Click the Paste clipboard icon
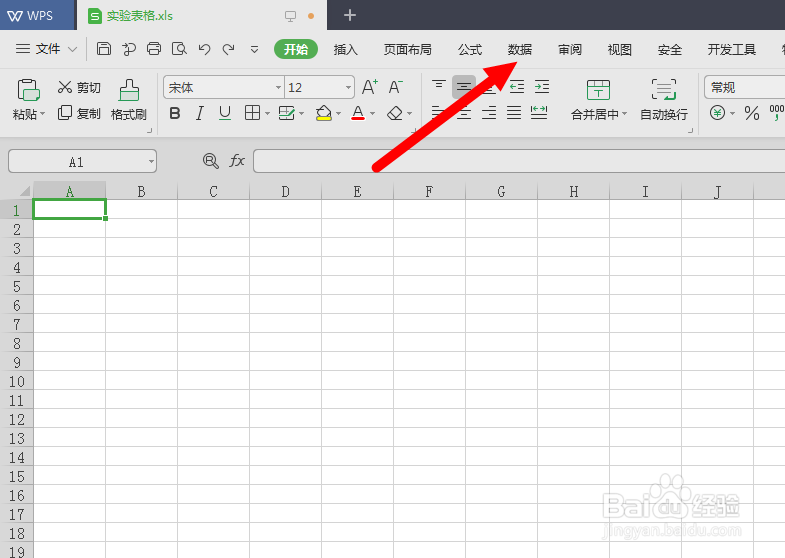Viewport: 785px width, 558px height. coord(28,90)
